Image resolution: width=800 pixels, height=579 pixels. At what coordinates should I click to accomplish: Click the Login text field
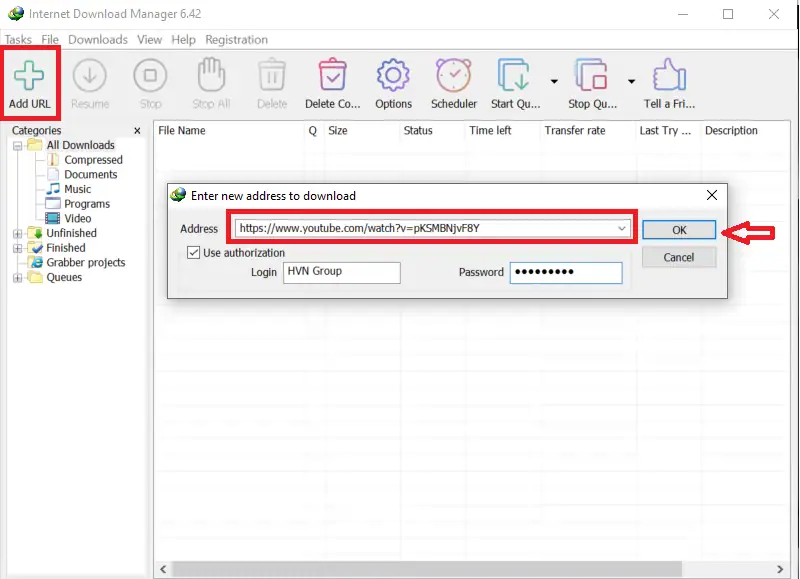click(341, 273)
